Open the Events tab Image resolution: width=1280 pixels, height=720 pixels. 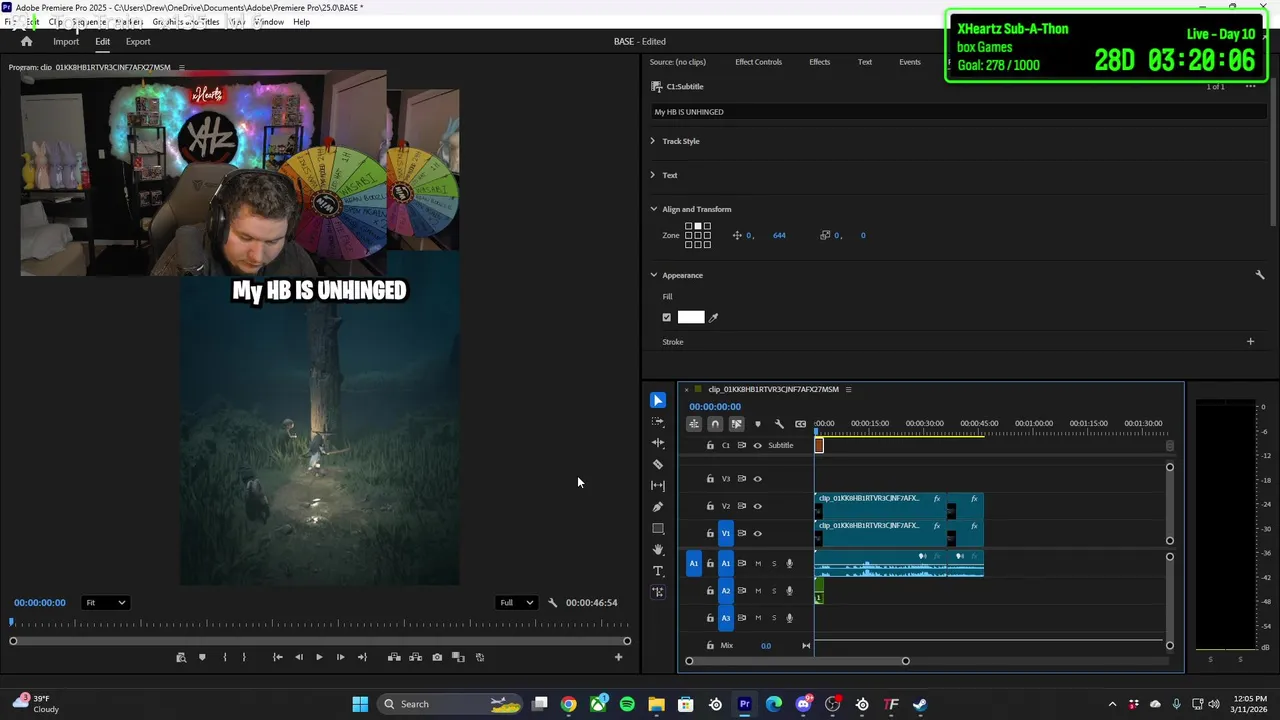(x=910, y=62)
